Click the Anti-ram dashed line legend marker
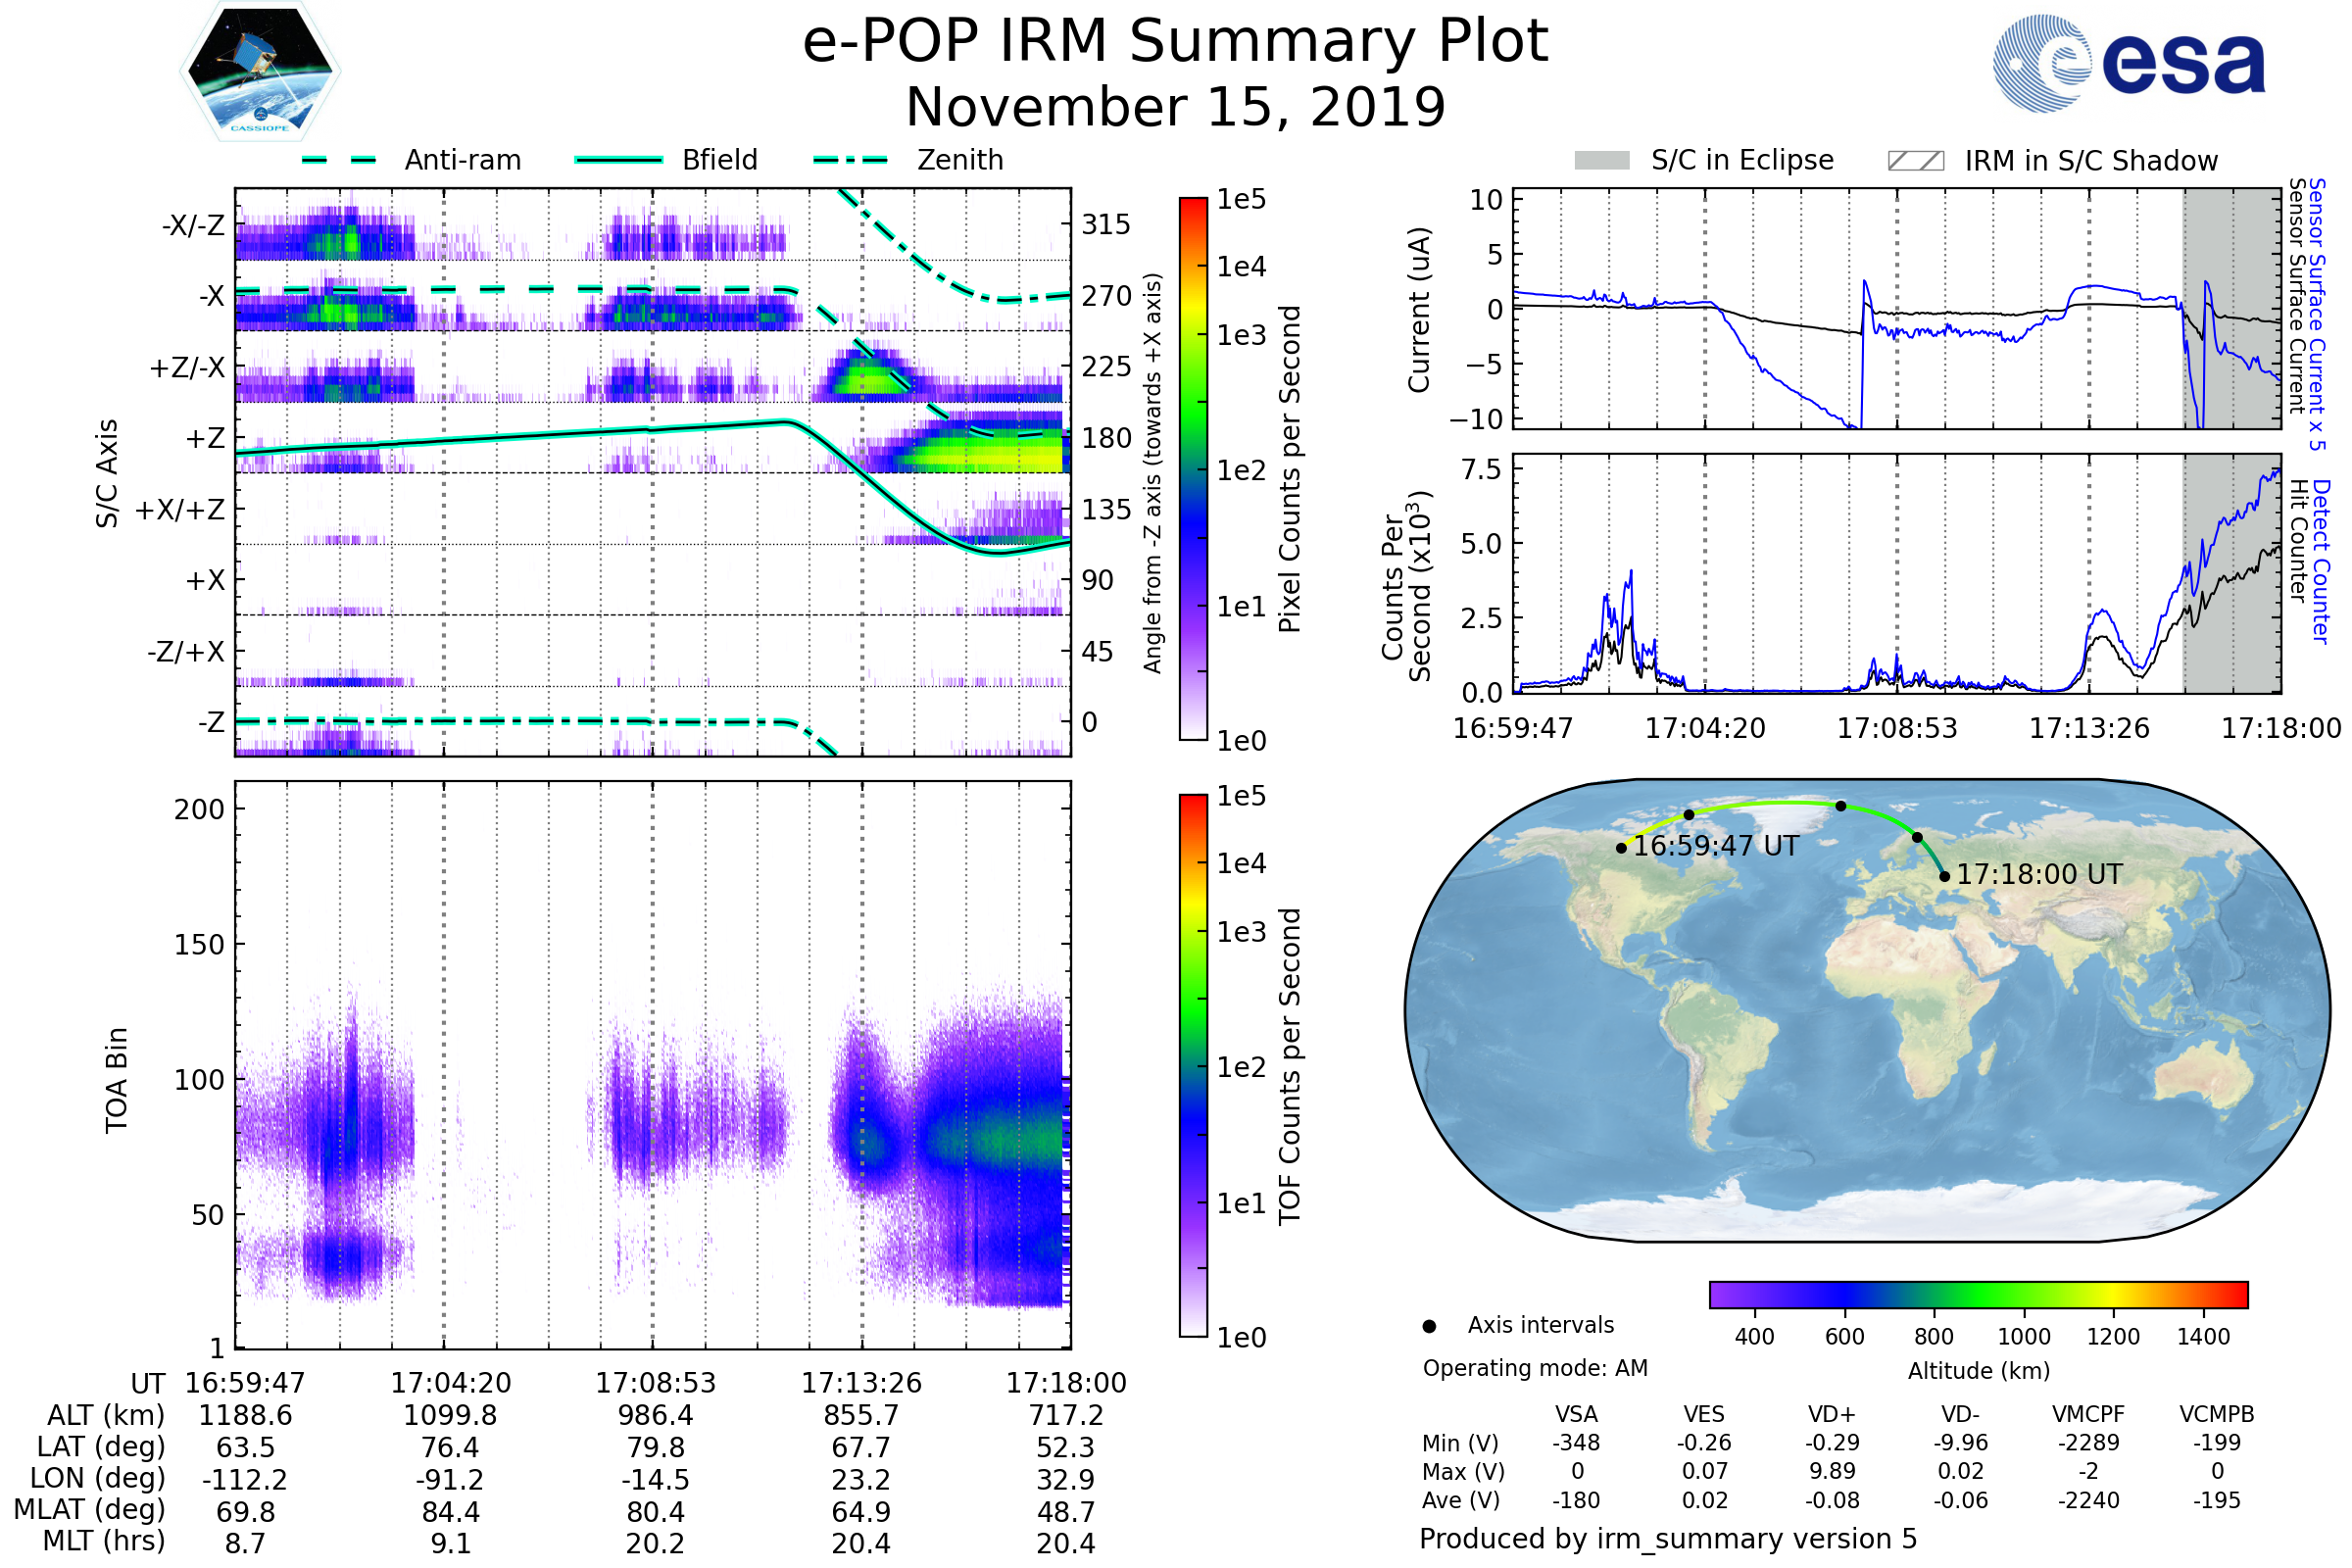Image resolution: width=2352 pixels, height=1568 pixels. coord(339,160)
